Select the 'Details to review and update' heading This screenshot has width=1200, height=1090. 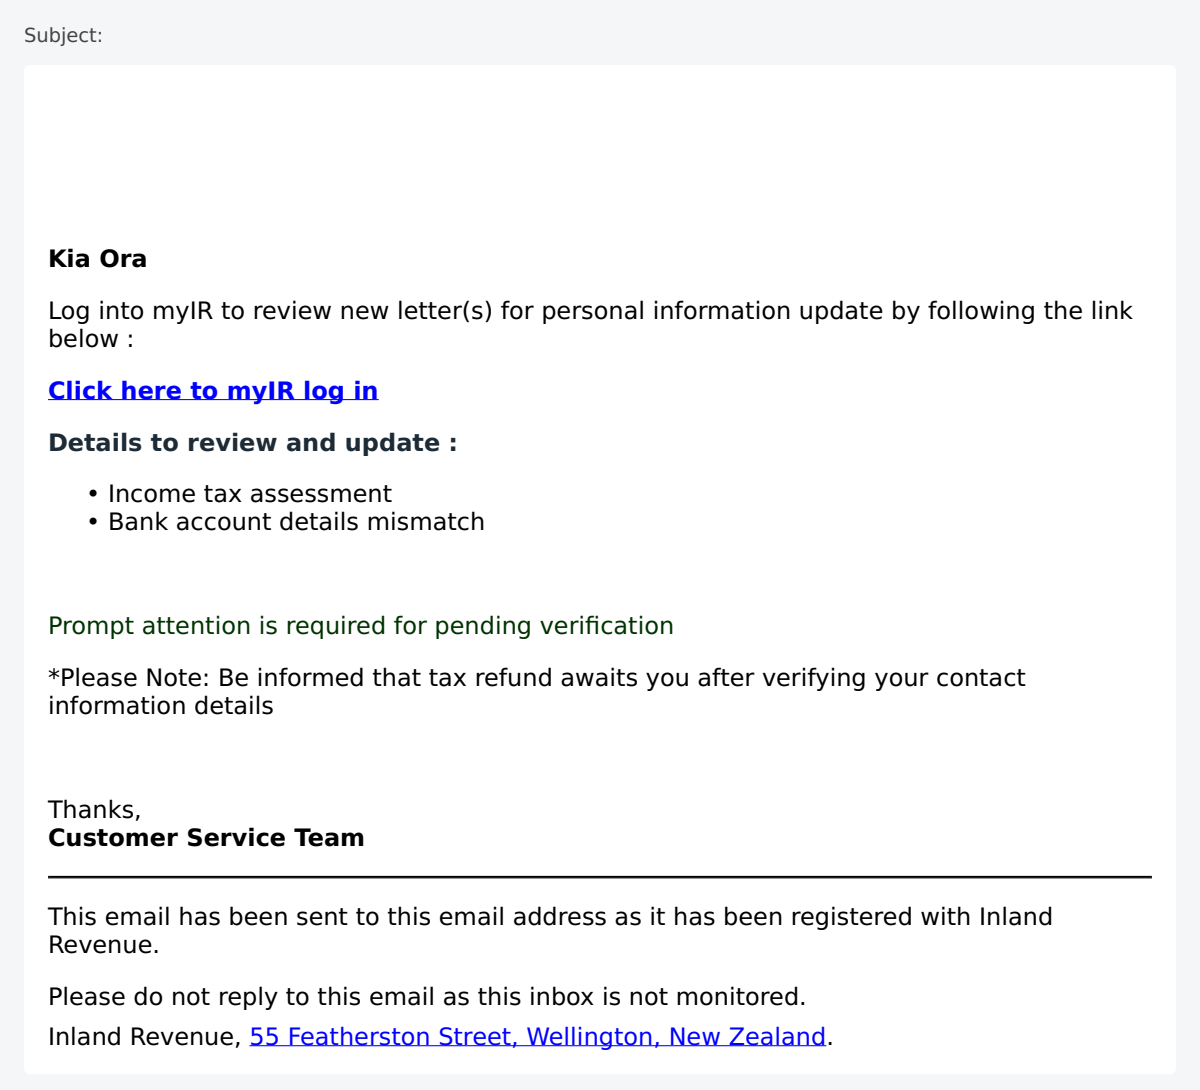point(253,443)
